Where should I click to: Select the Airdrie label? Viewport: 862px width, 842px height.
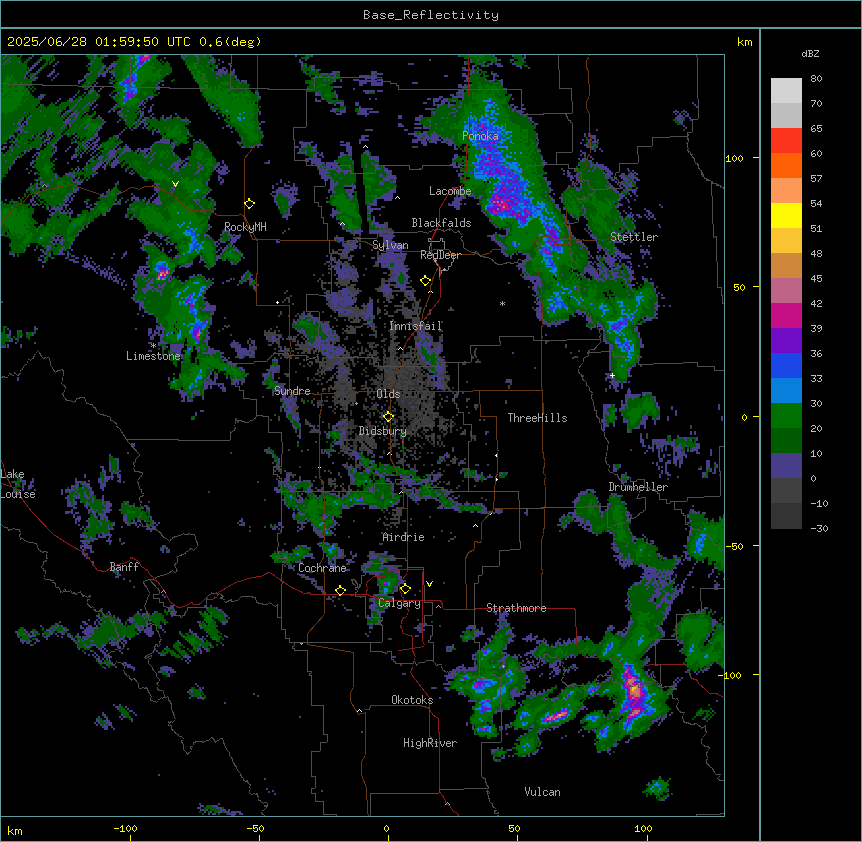(x=403, y=537)
